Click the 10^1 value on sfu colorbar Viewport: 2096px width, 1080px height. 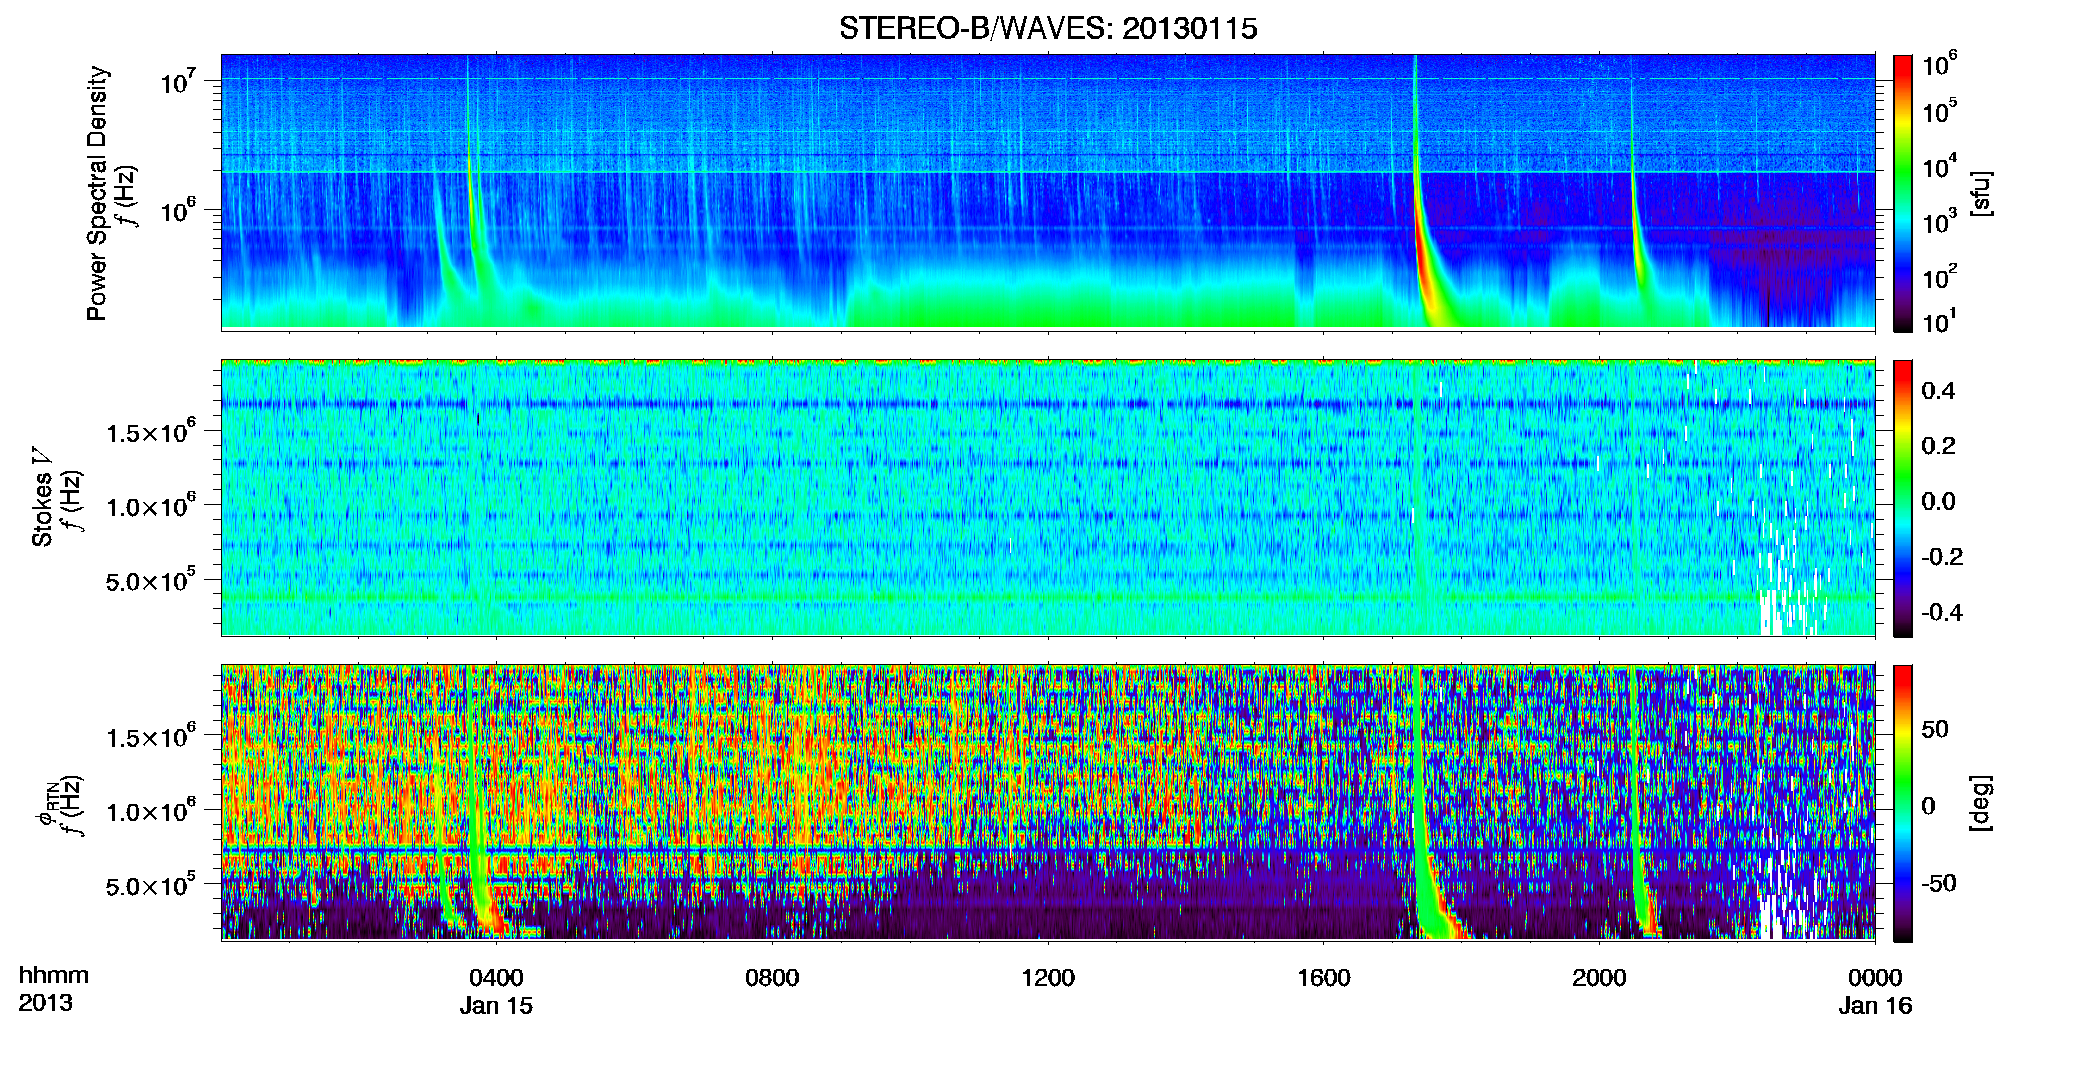pos(1940,321)
